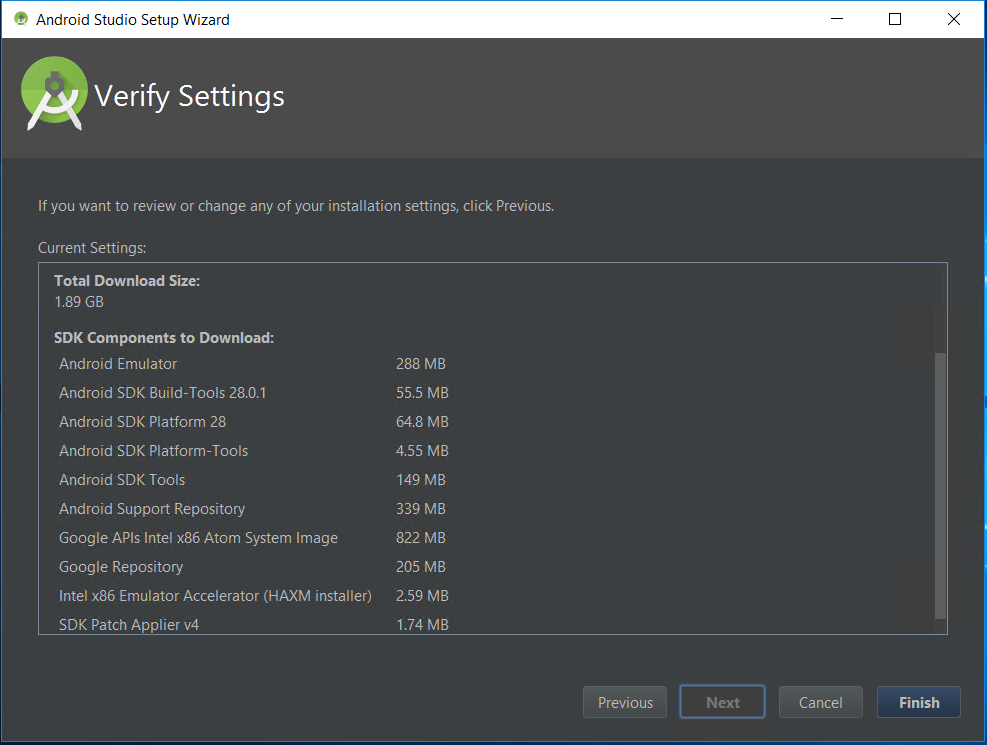Select Android SDK Build-Tools 28.0.1 row
987x745 pixels.
pyautogui.click(x=162, y=393)
